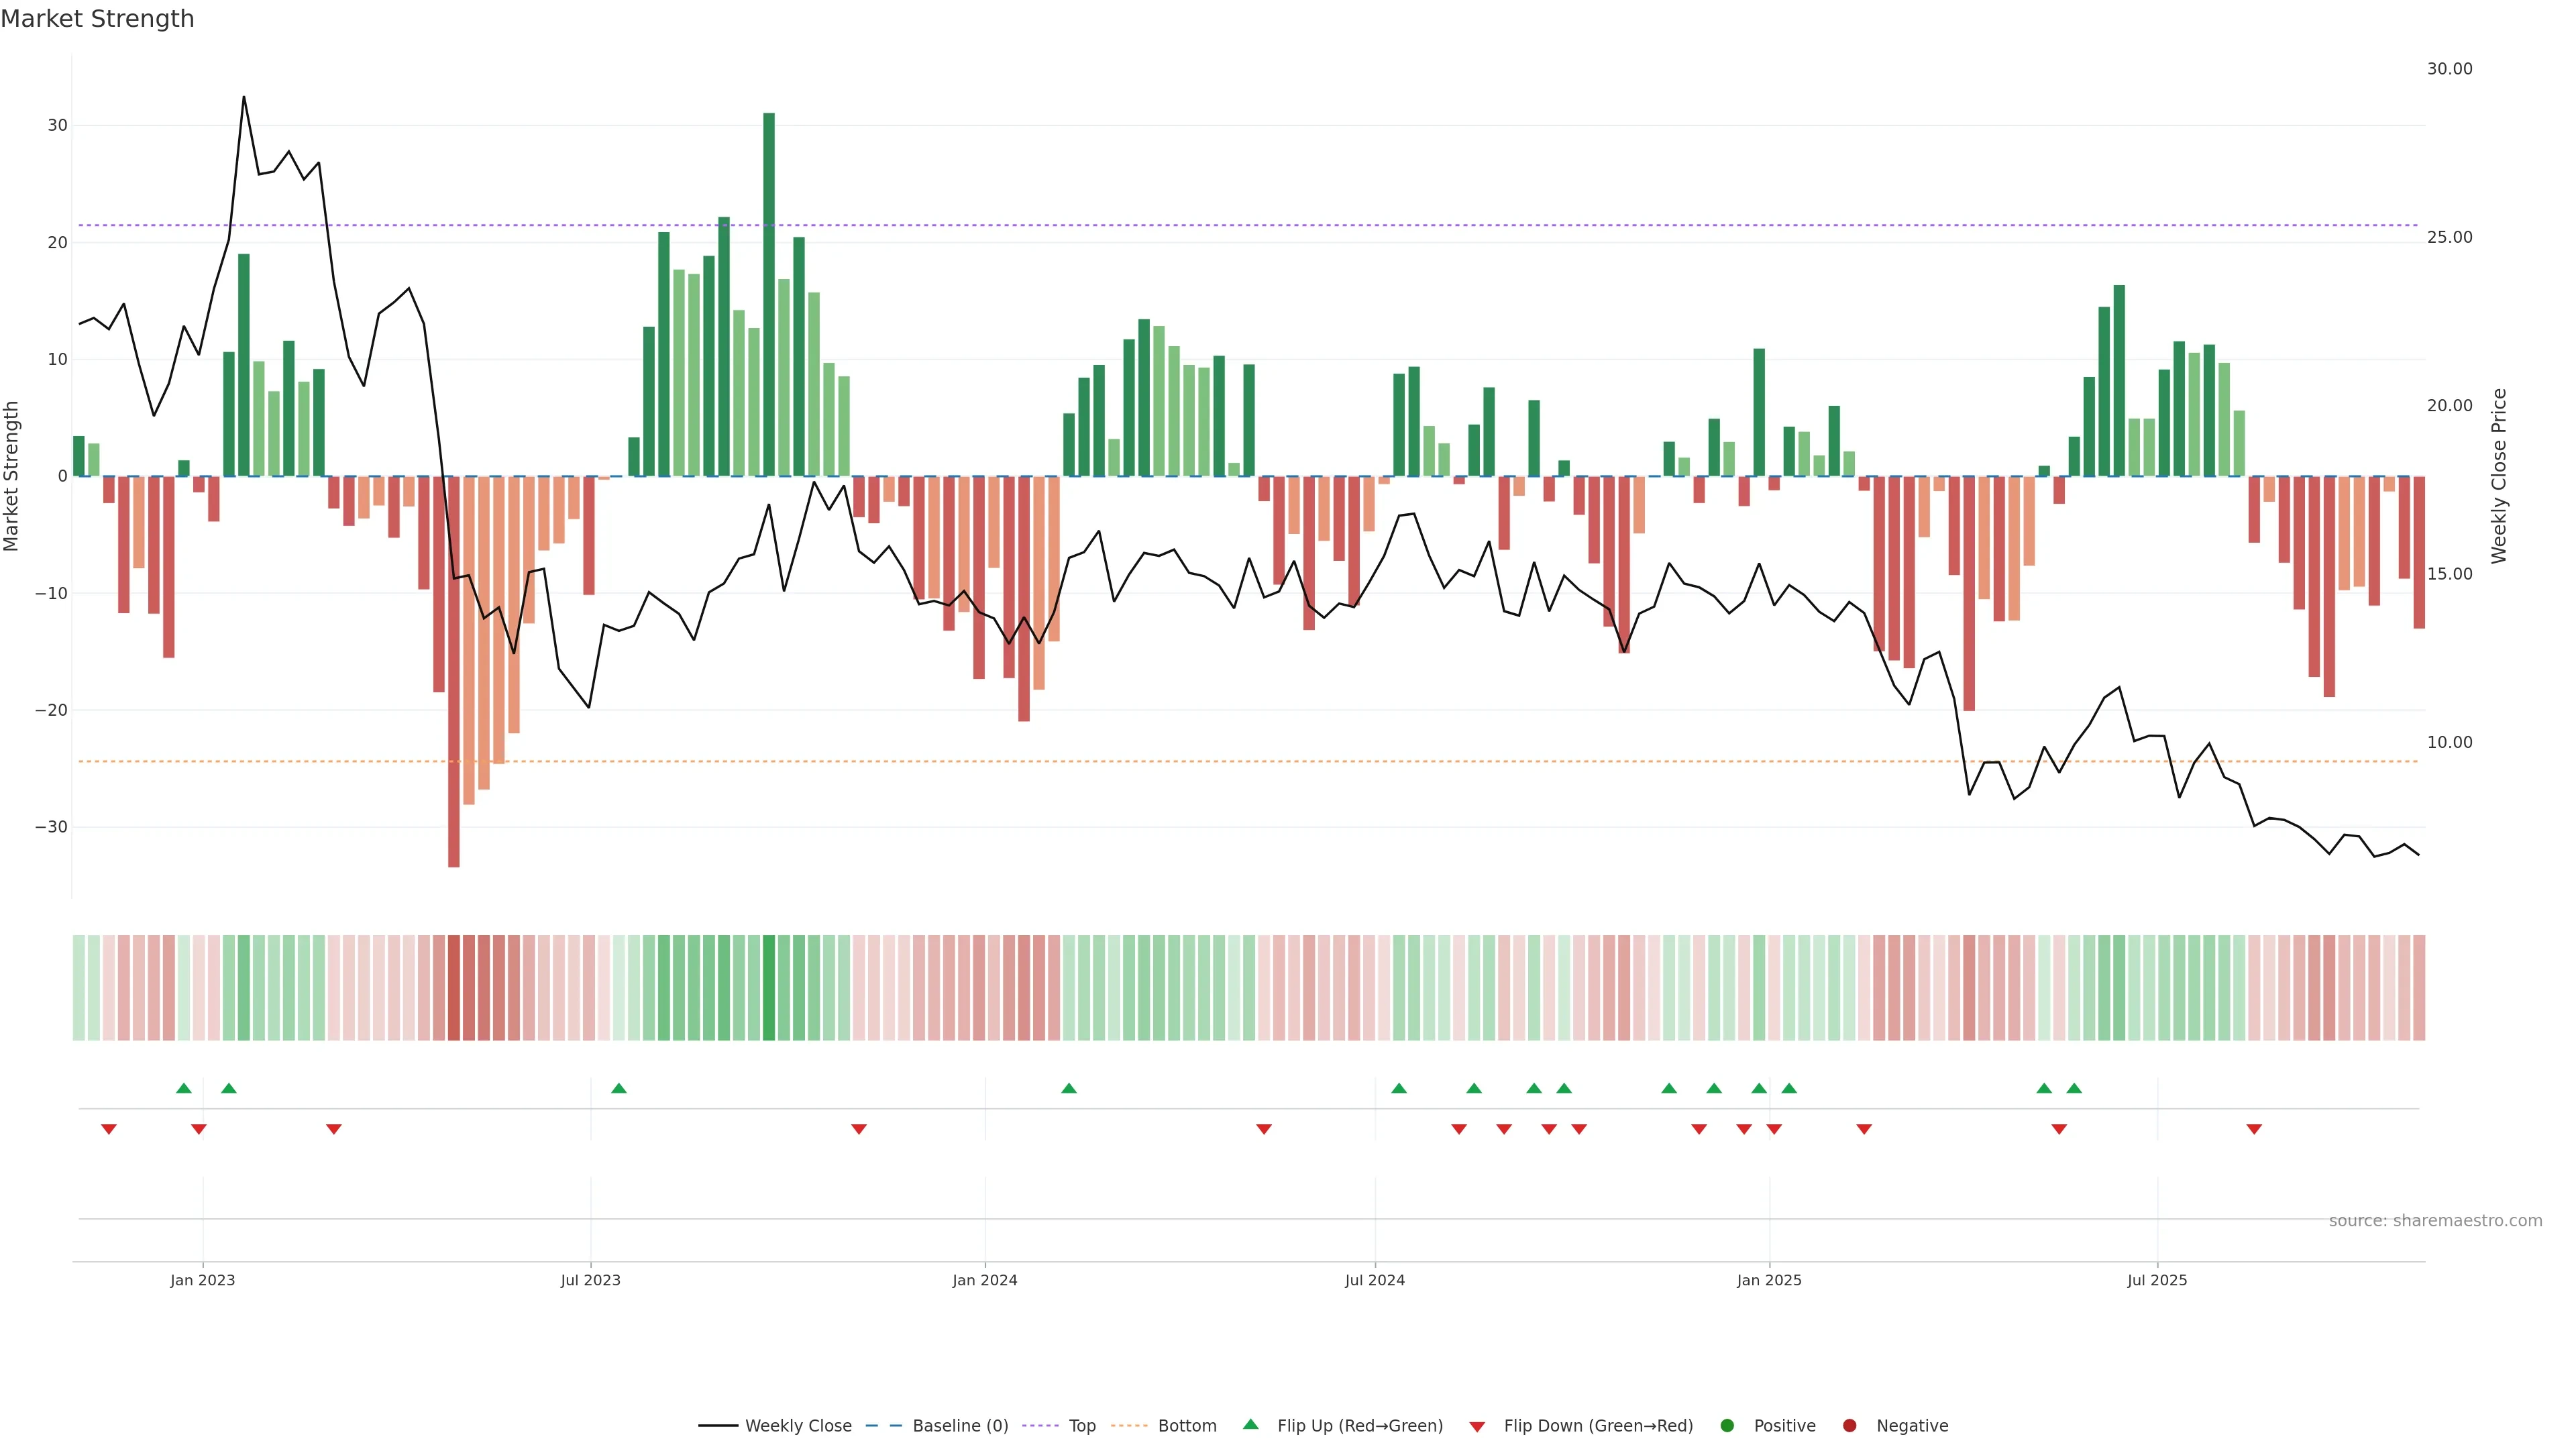Click the Market Strength chart title
Viewport: 2576px width, 1449px height.
click(97, 19)
